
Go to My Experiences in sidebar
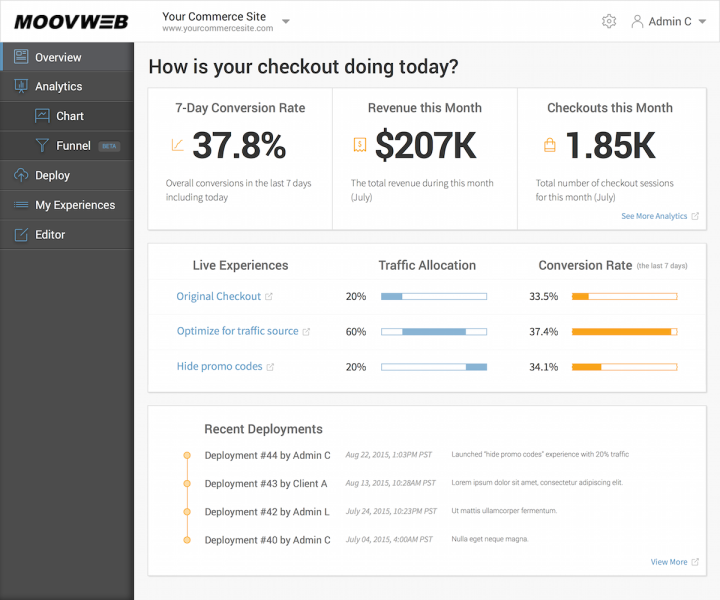[x=74, y=205]
